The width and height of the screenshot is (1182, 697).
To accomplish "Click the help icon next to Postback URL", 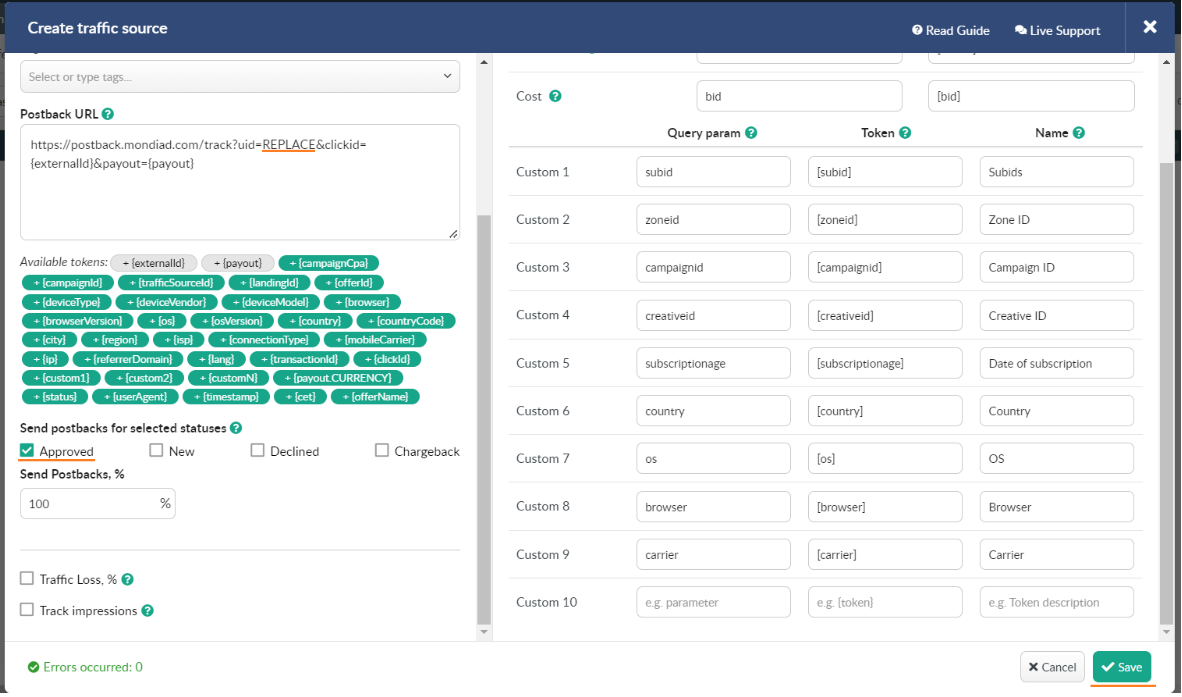I will (108, 115).
